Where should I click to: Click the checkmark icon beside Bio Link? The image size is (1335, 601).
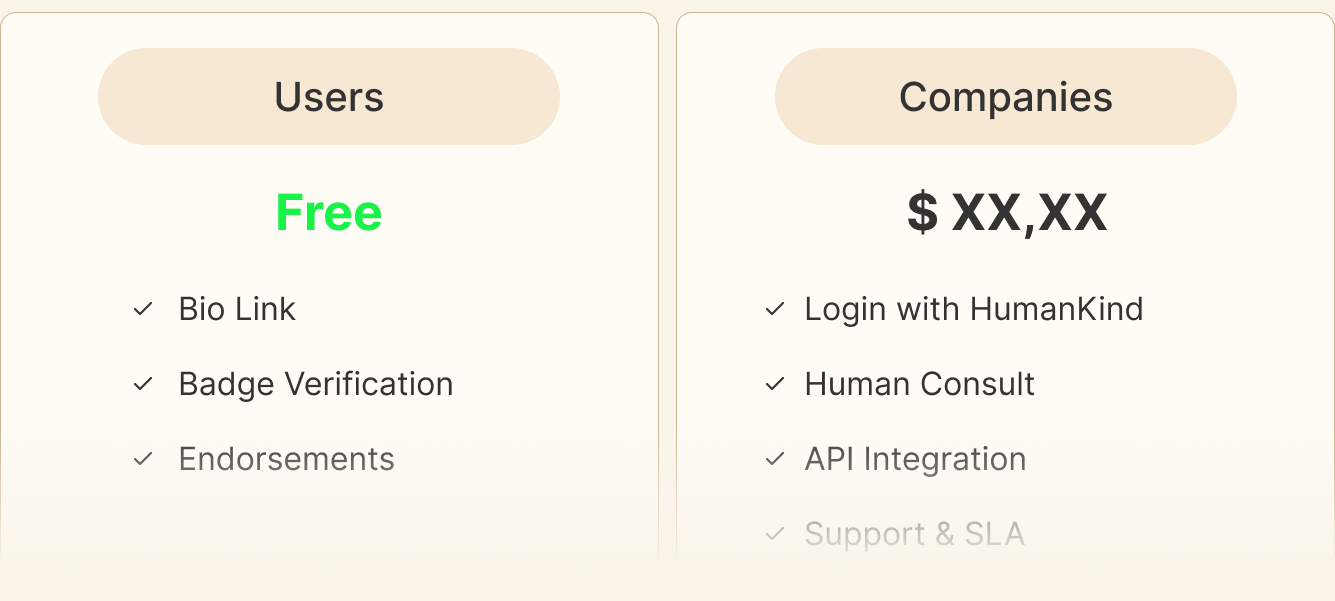tap(143, 309)
